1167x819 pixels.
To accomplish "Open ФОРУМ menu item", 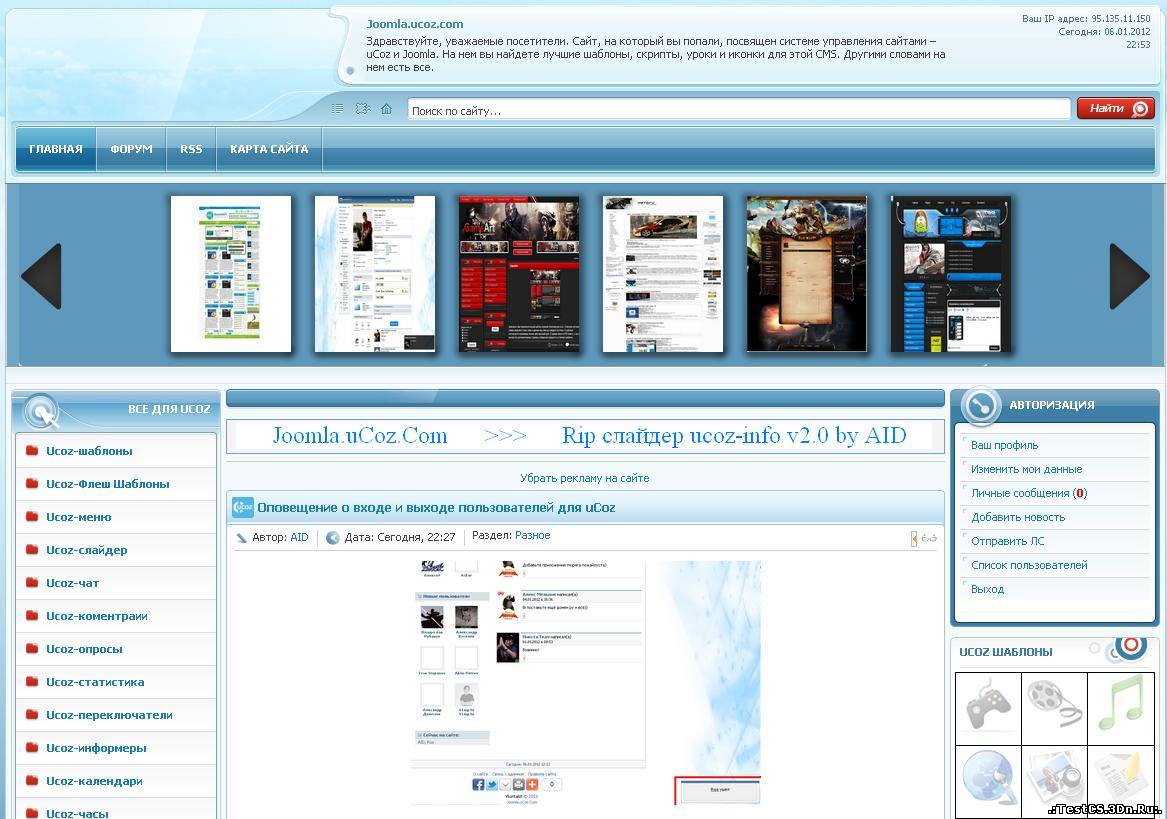I will tap(131, 149).
